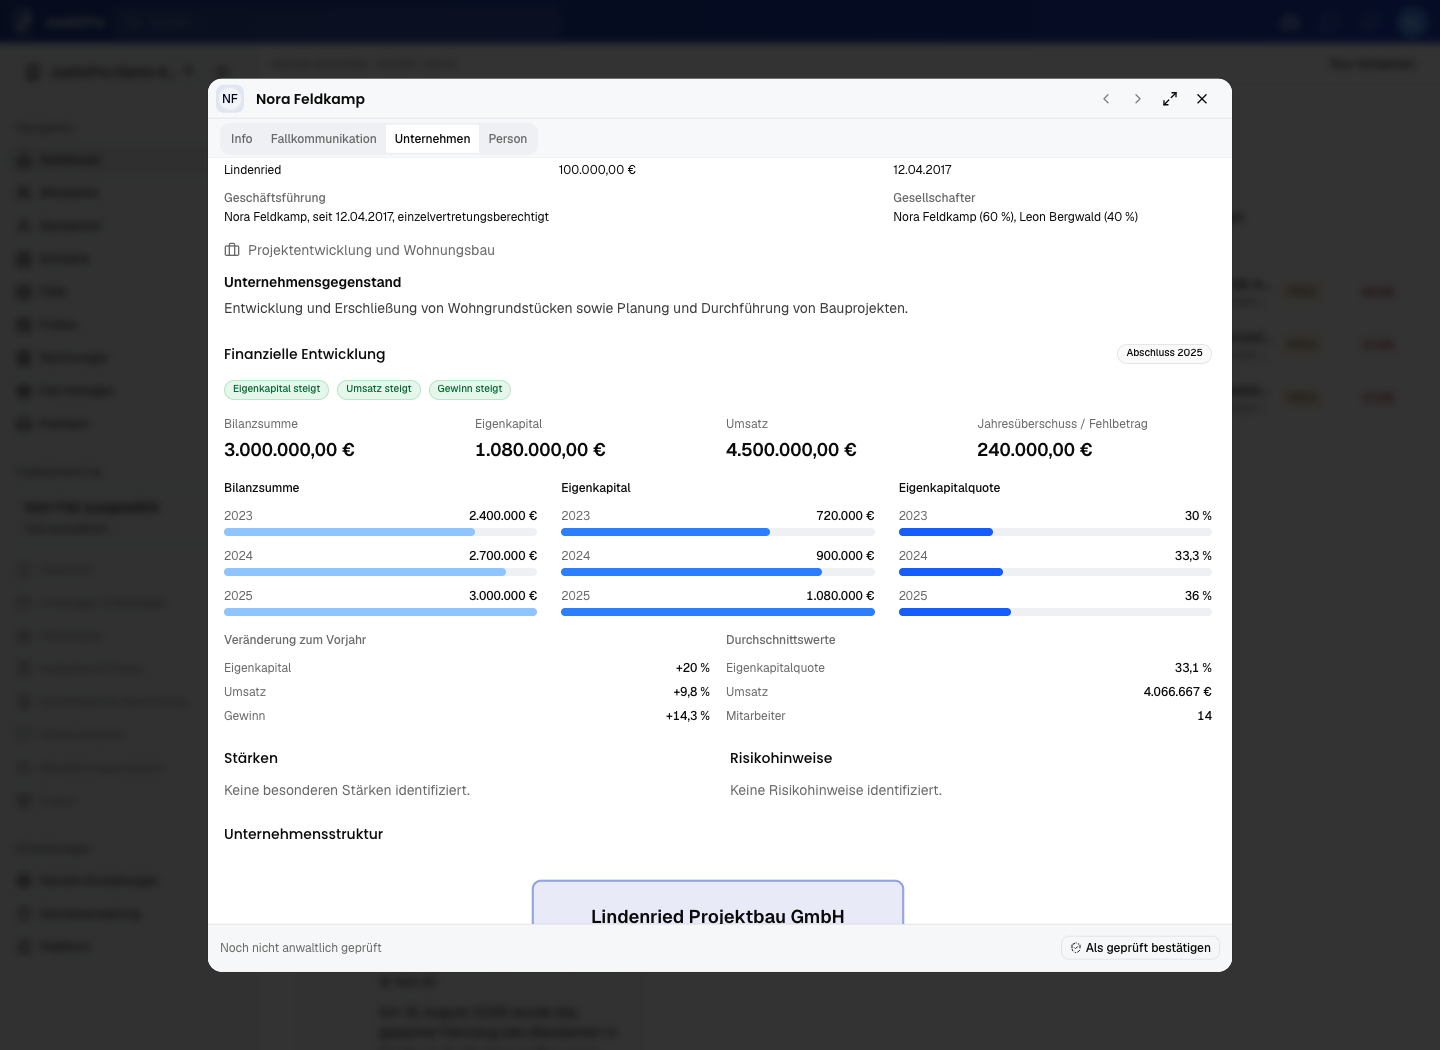
Task: Click the Unternehmensstruktur heading
Action: (x=304, y=834)
